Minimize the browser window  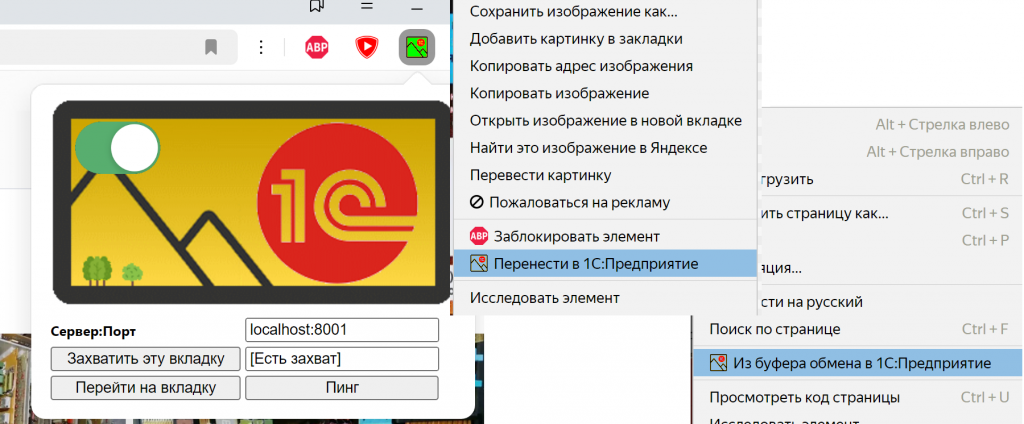[x=417, y=8]
